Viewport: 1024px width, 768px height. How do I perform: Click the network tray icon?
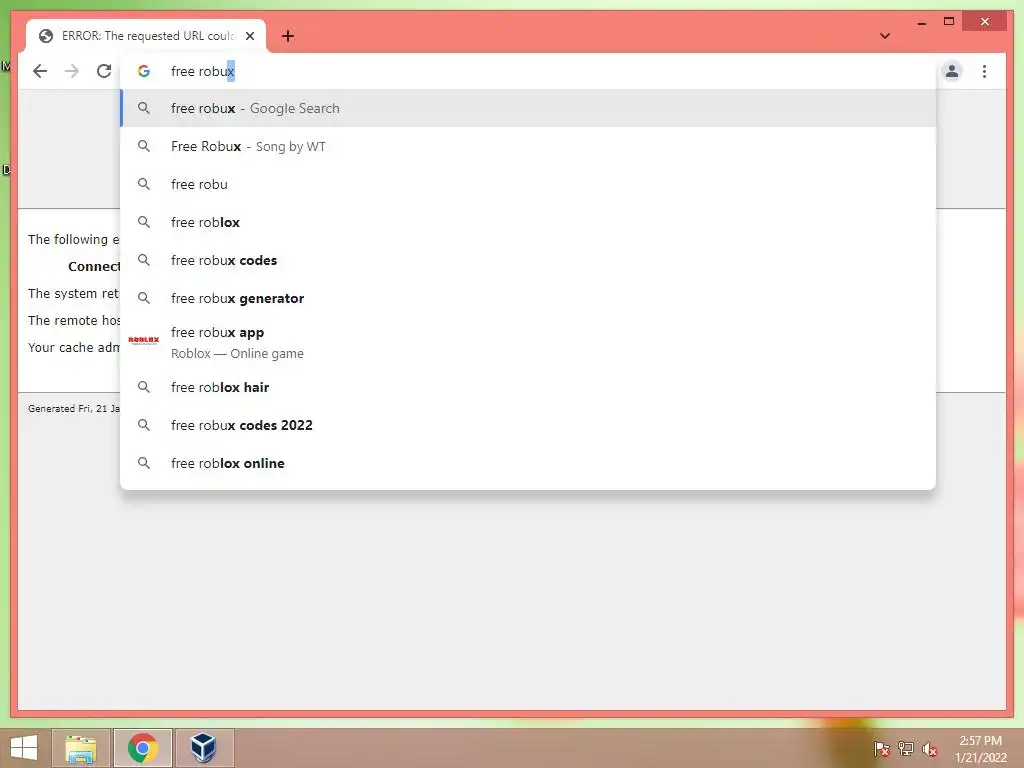(x=906, y=748)
